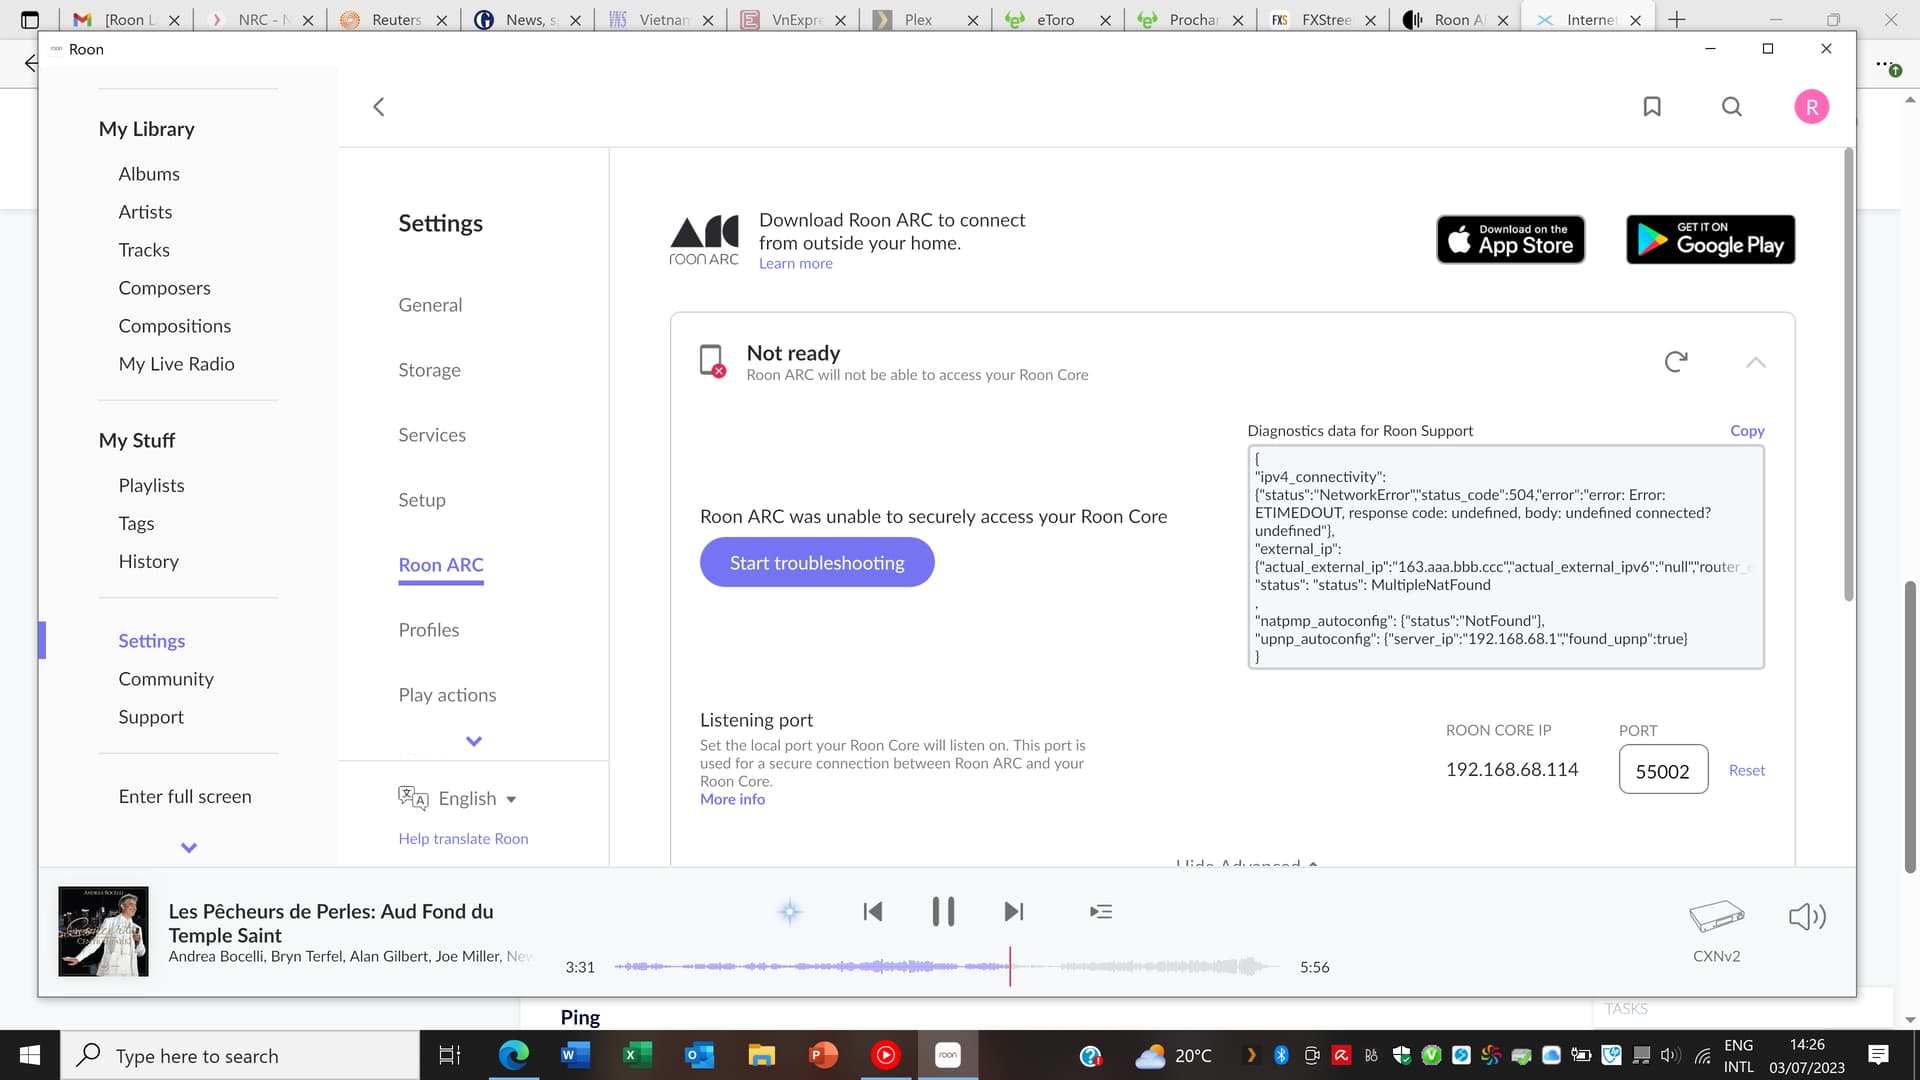Viewport: 1920px width, 1080px height.
Task: Click the Start troubleshooting button
Action: pos(816,563)
